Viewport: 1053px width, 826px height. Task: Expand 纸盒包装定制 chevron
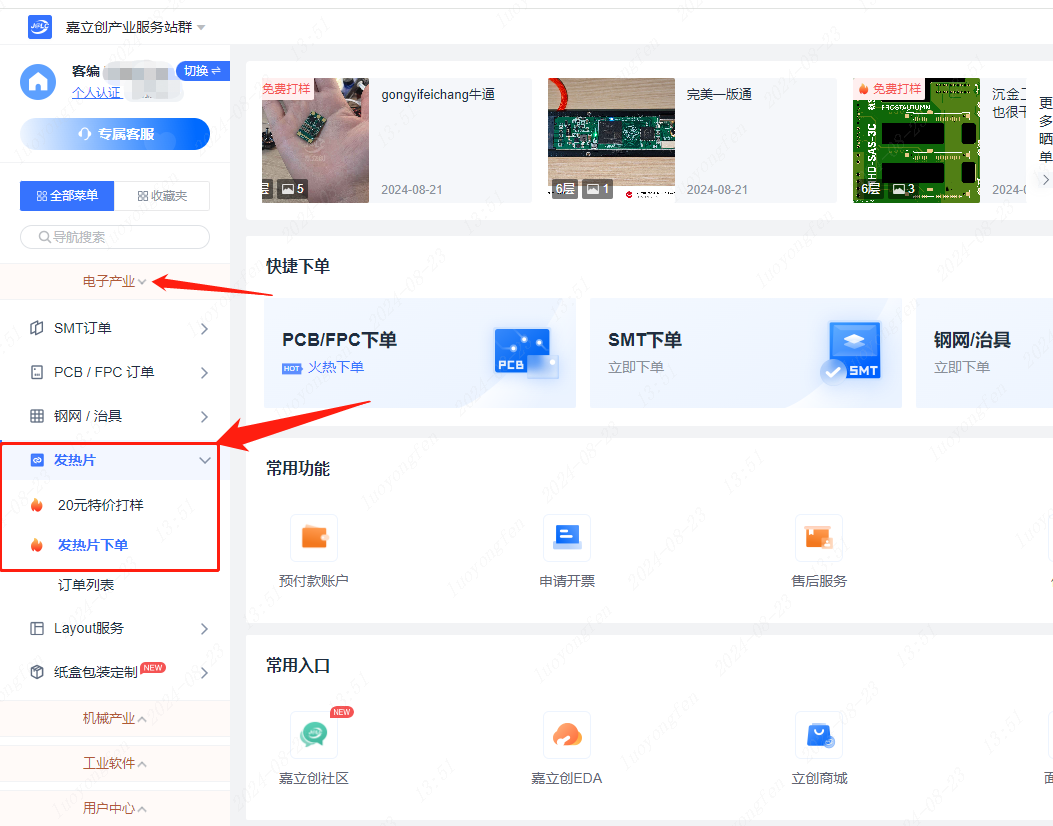coord(204,673)
